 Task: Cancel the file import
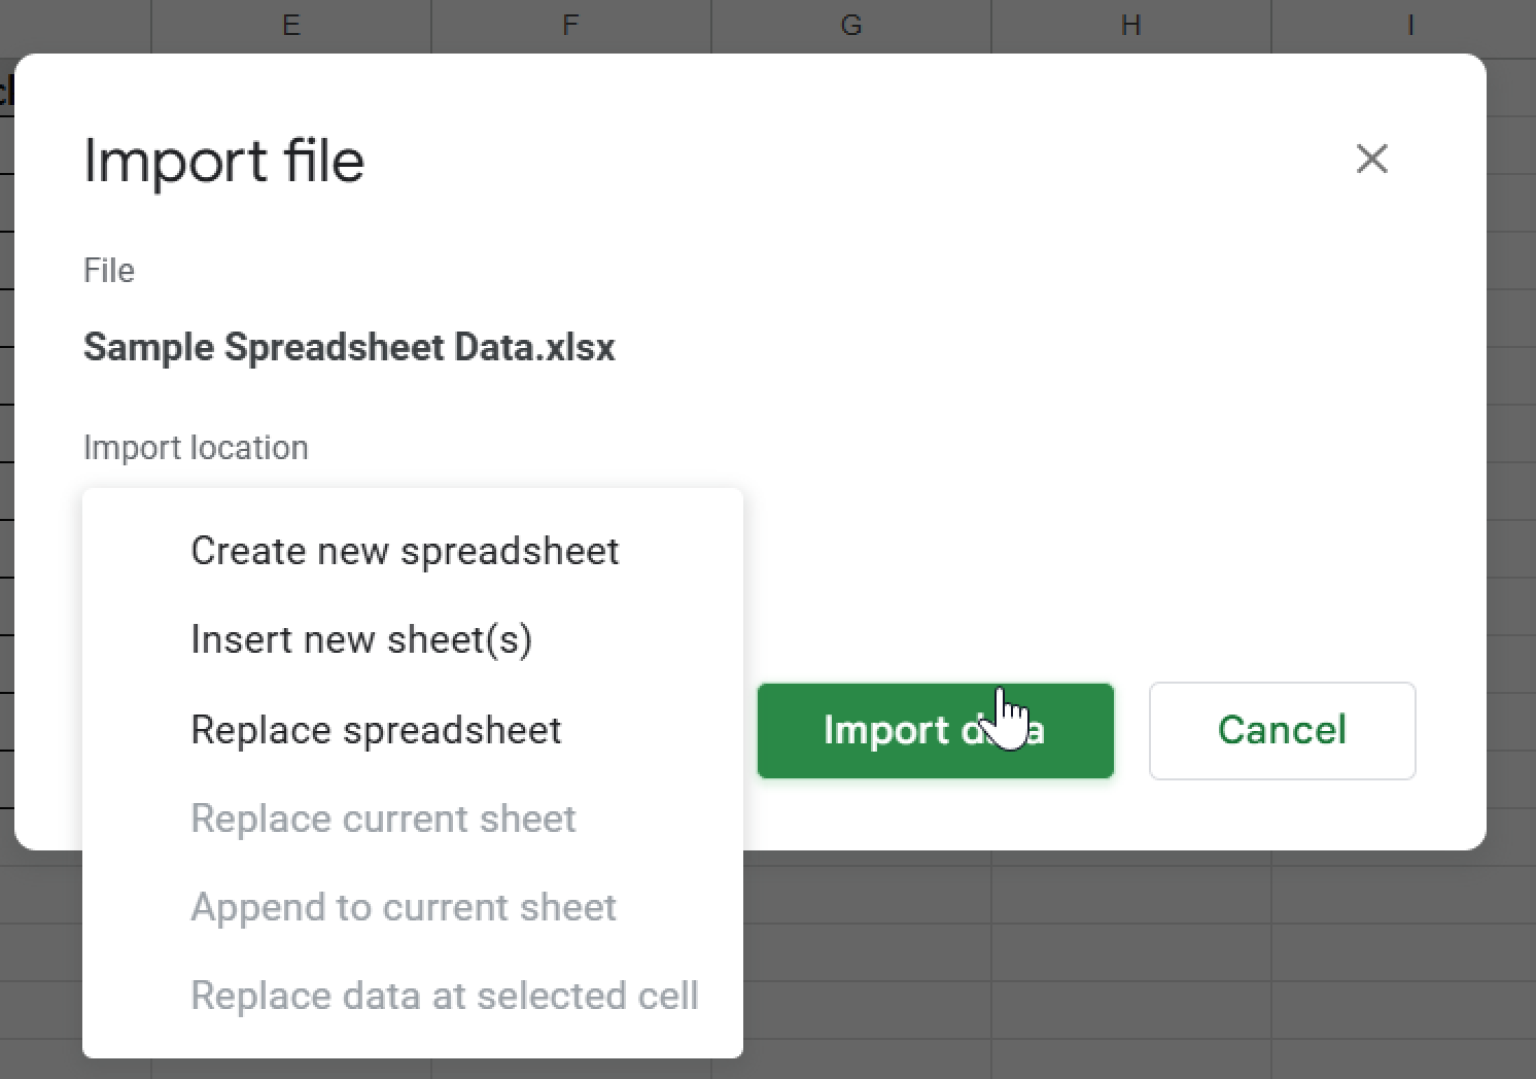click(x=1282, y=730)
